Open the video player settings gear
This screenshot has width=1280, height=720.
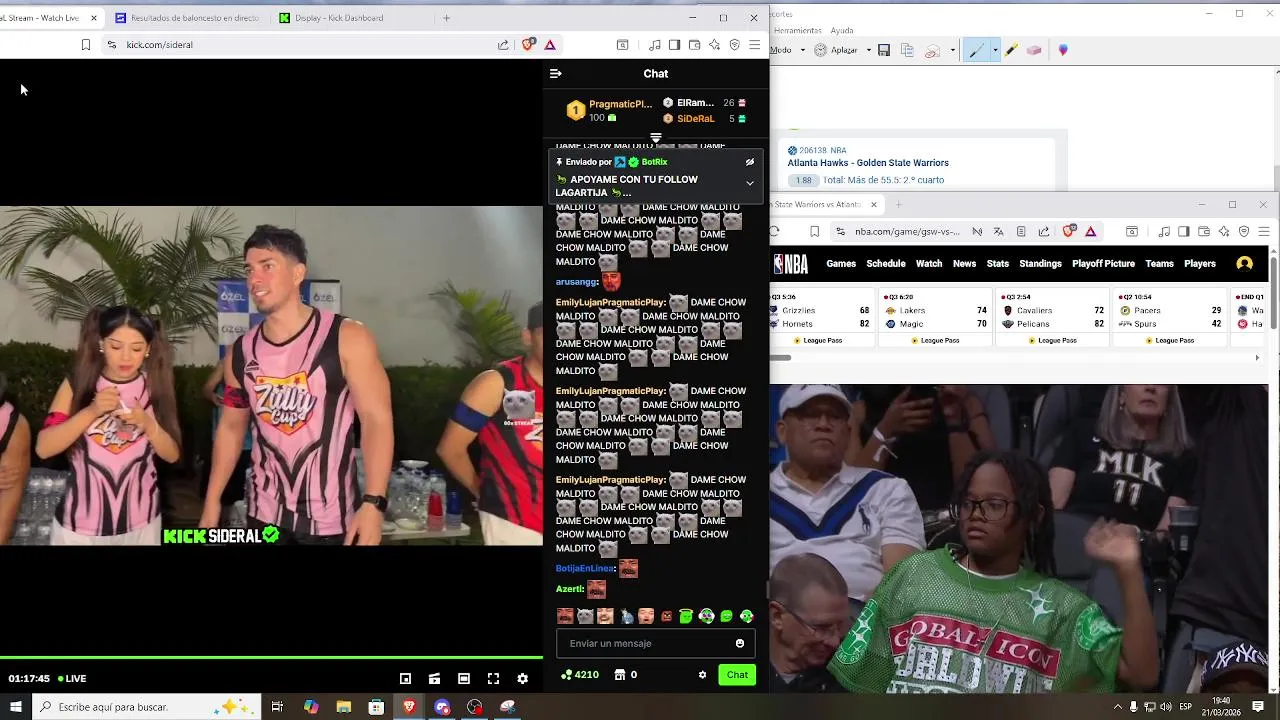[x=522, y=678]
